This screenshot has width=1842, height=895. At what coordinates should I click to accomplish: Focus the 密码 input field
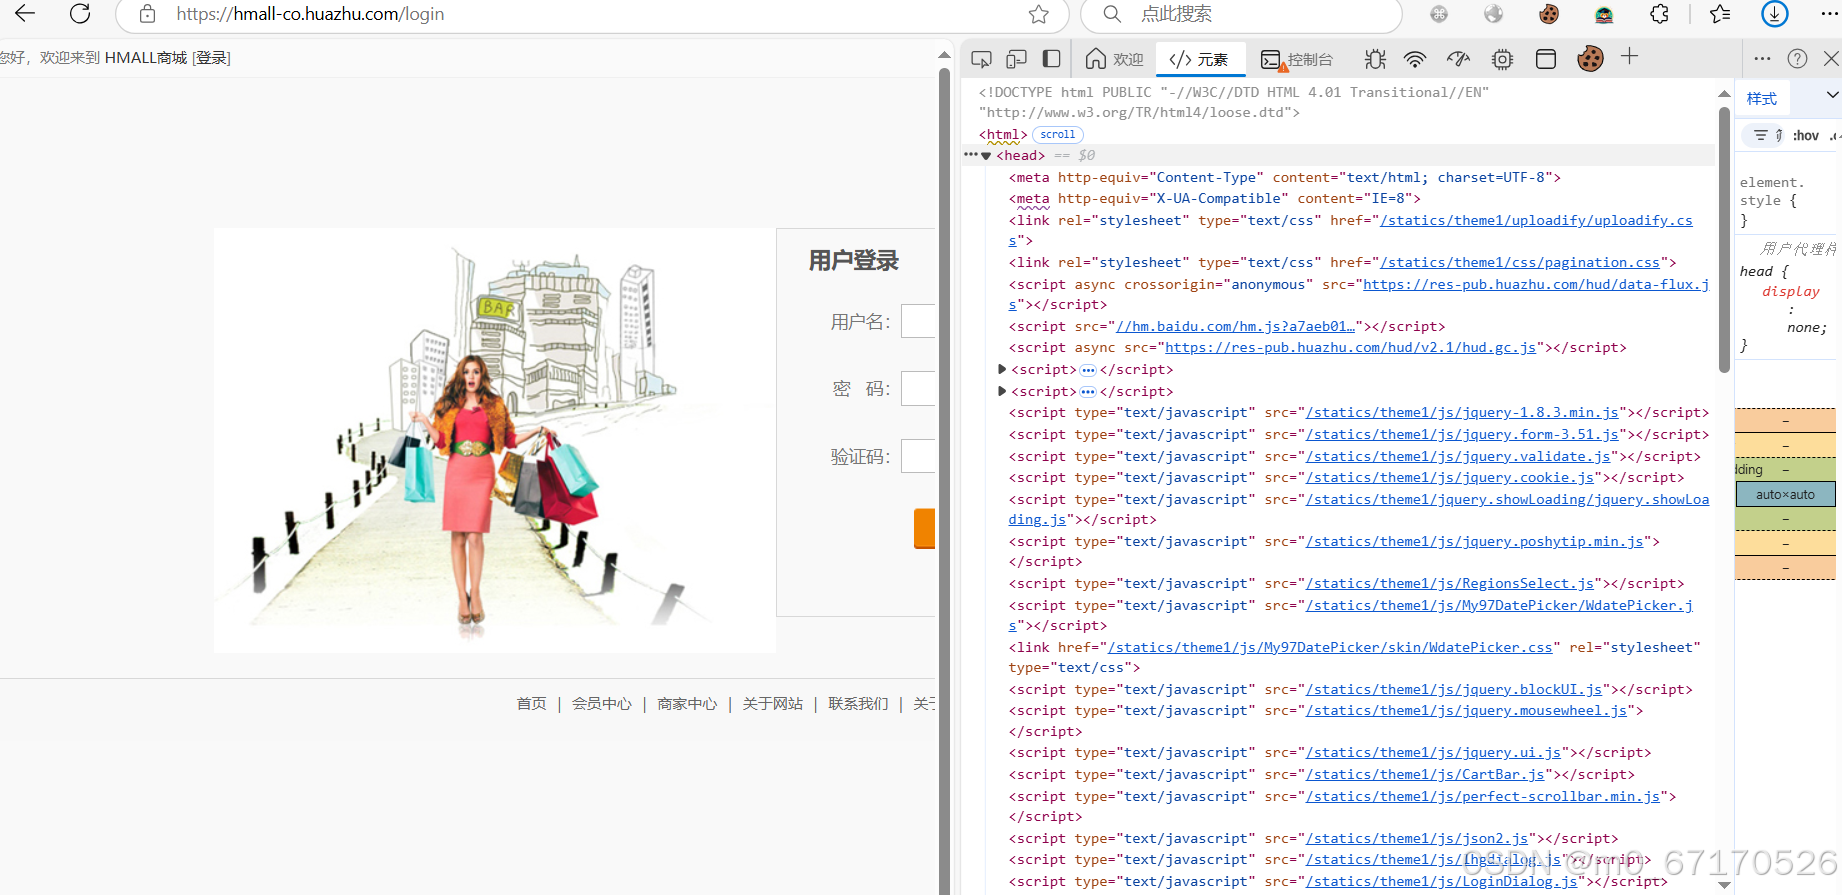[x=918, y=388]
